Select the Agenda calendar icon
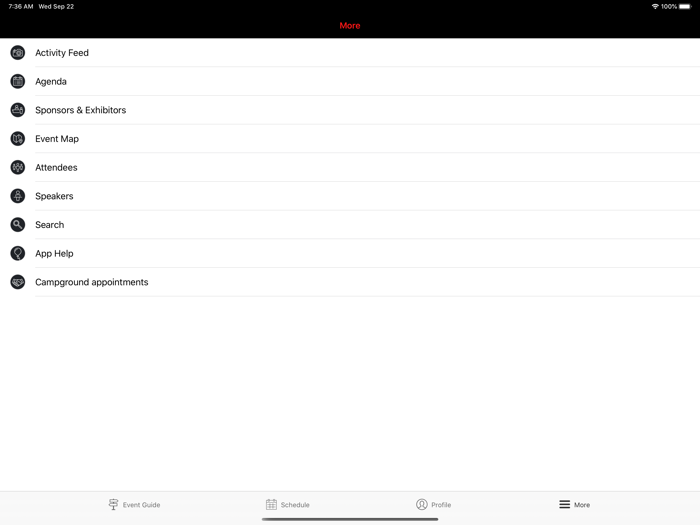 pyautogui.click(x=18, y=81)
